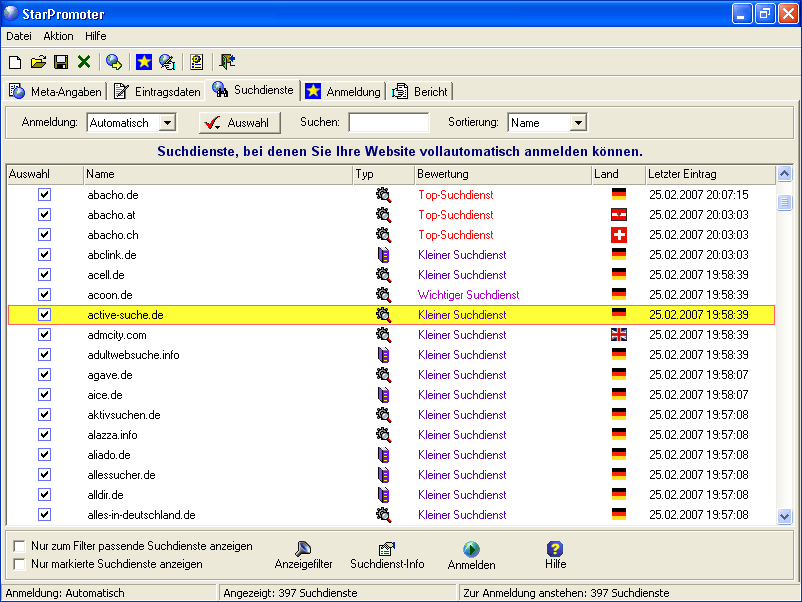Switch to the Meta-Angaben tab

[55, 92]
